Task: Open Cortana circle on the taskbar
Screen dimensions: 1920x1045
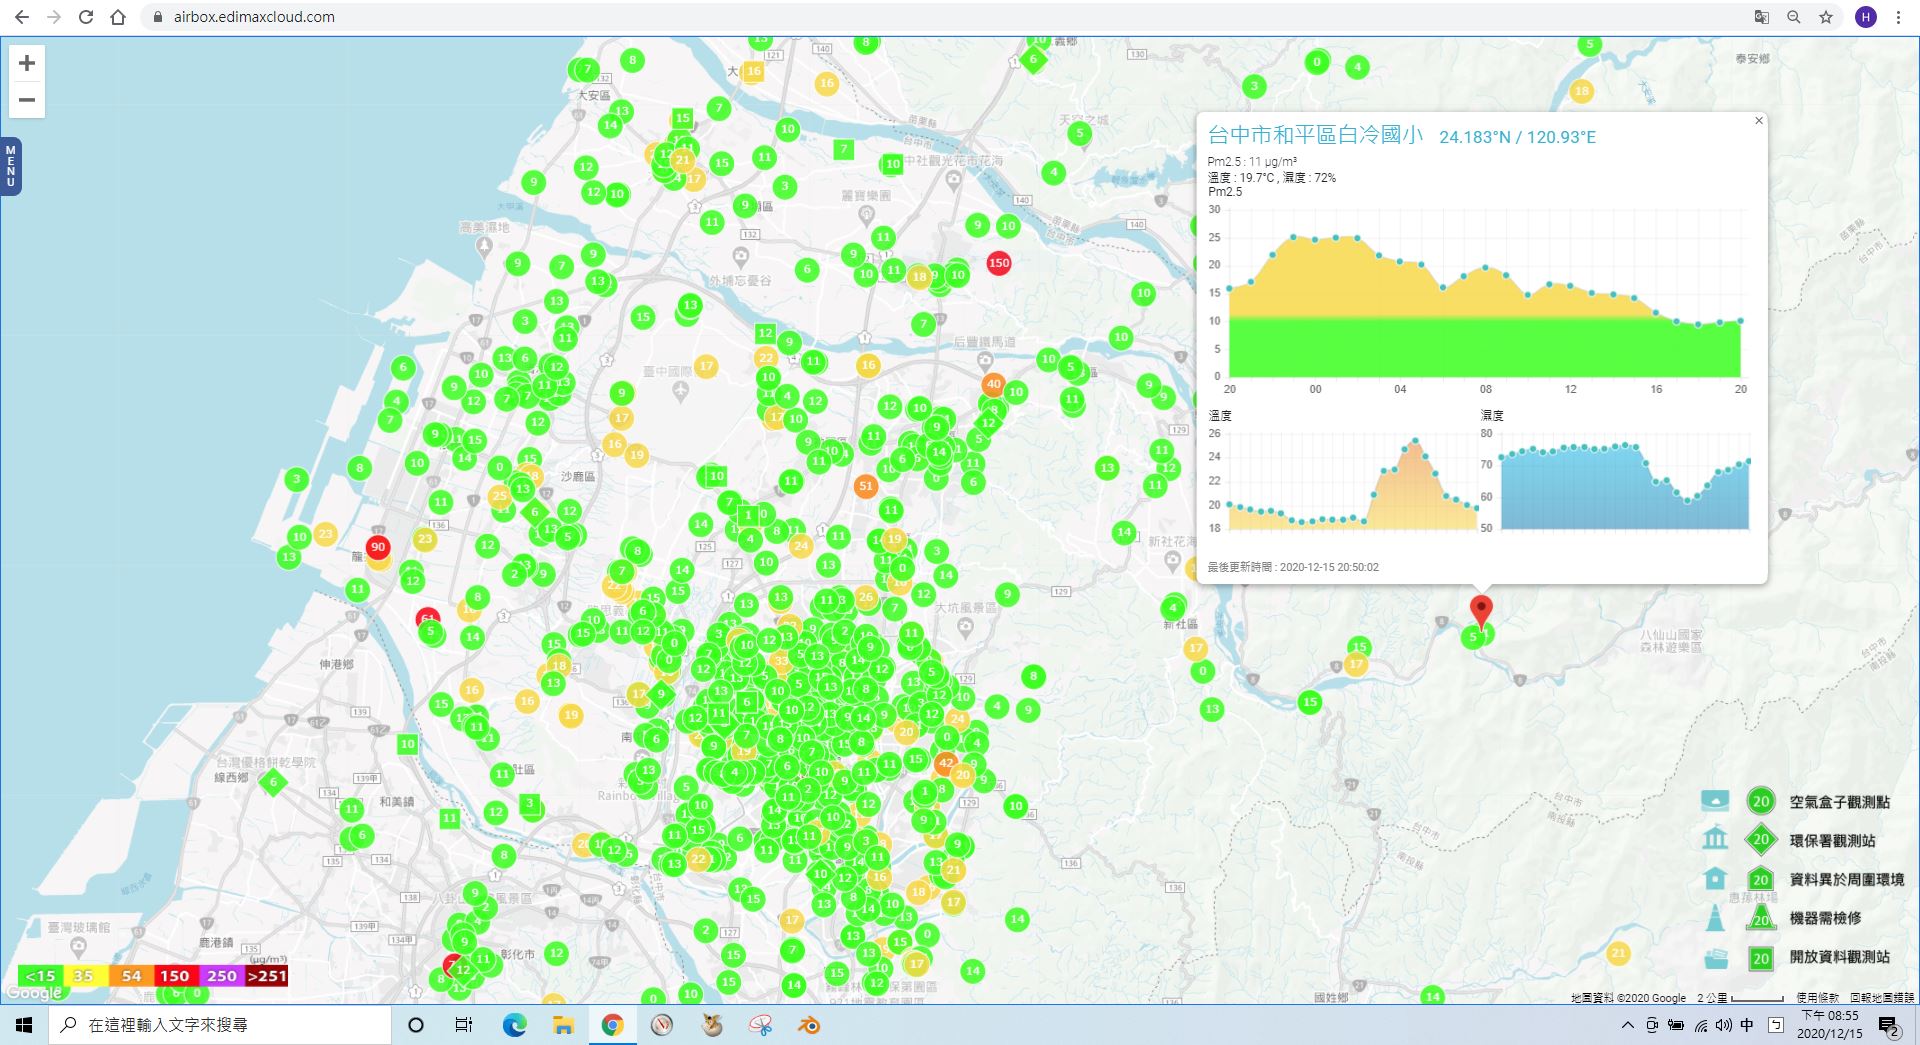Action: coord(416,1025)
